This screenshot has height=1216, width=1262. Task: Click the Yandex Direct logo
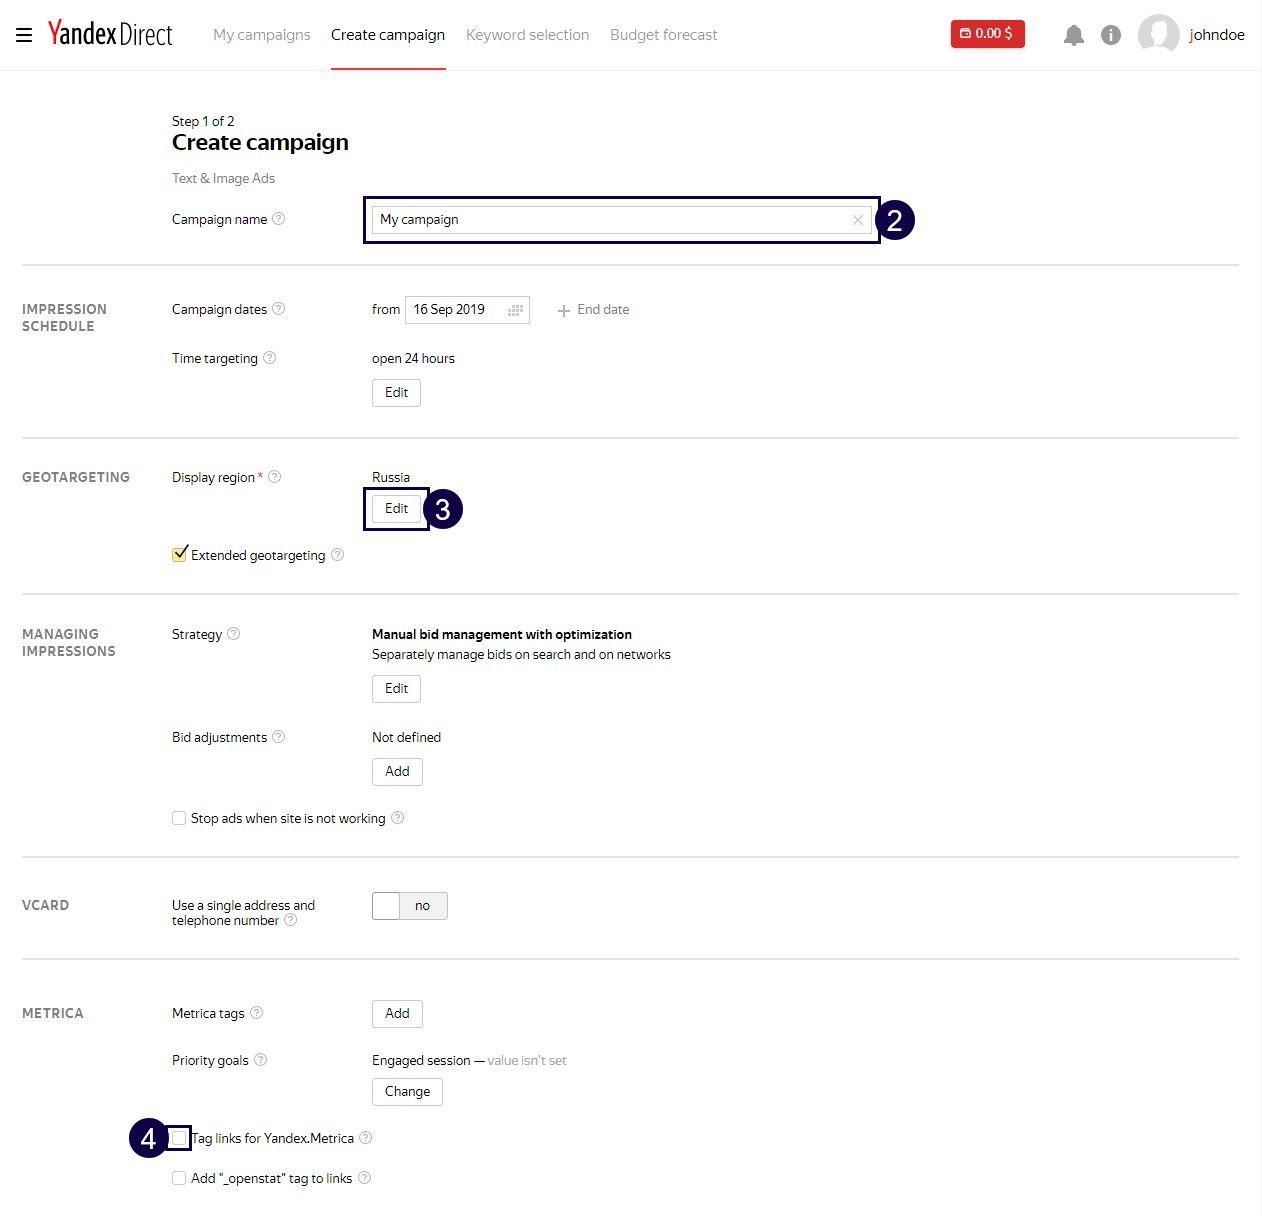(x=110, y=33)
